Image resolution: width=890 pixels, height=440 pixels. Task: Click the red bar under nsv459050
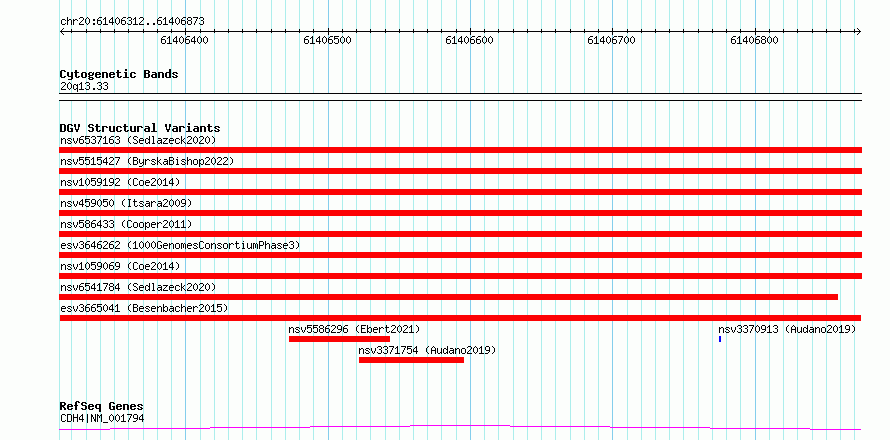[460, 213]
